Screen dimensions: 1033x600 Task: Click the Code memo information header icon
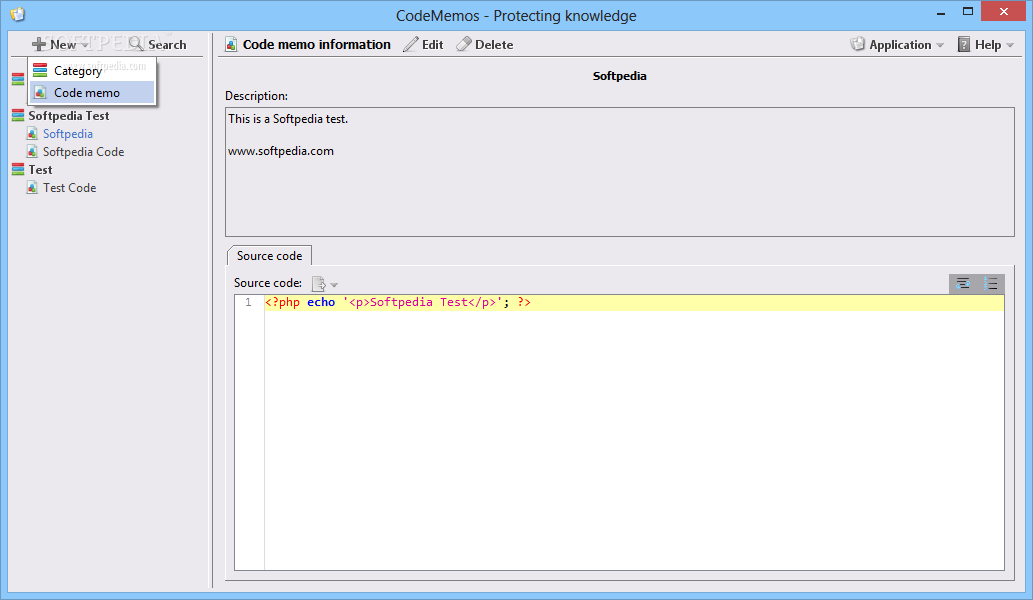coord(231,45)
